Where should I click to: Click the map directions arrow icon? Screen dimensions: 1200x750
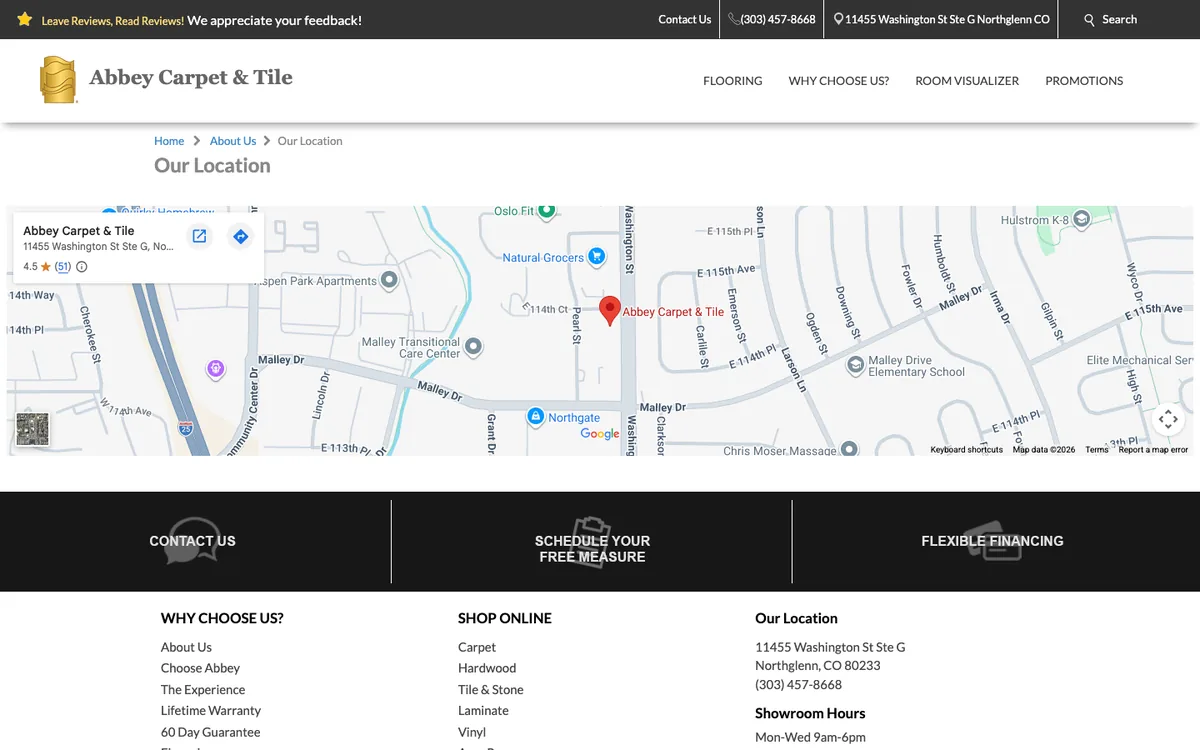240,236
